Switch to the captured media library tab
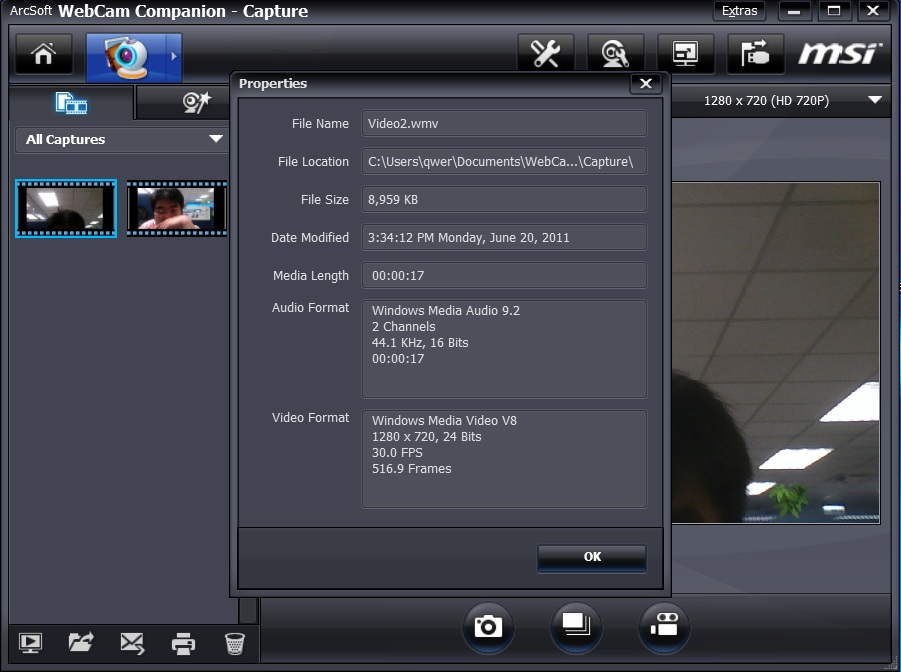This screenshot has width=901, height=672. tap(71, 103)
